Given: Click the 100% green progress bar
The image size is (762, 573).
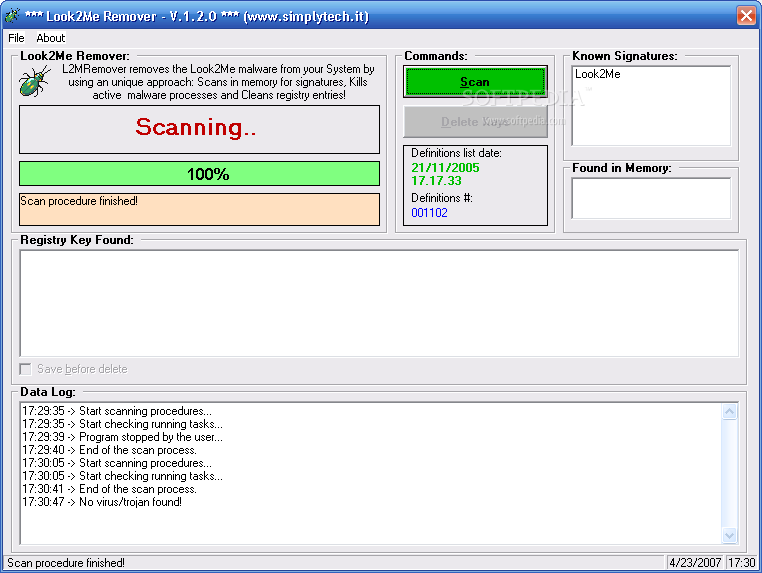Looking at the screenshot, I should tap(199, 174).
